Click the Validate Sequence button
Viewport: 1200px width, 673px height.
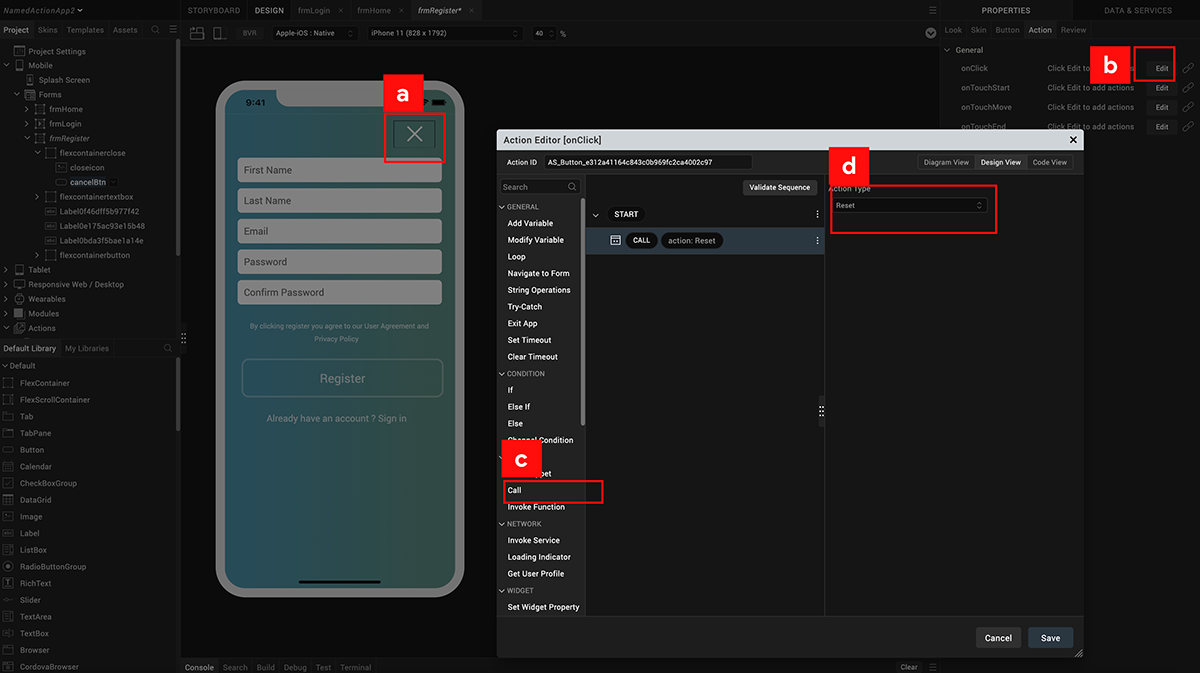click(780, 188)
